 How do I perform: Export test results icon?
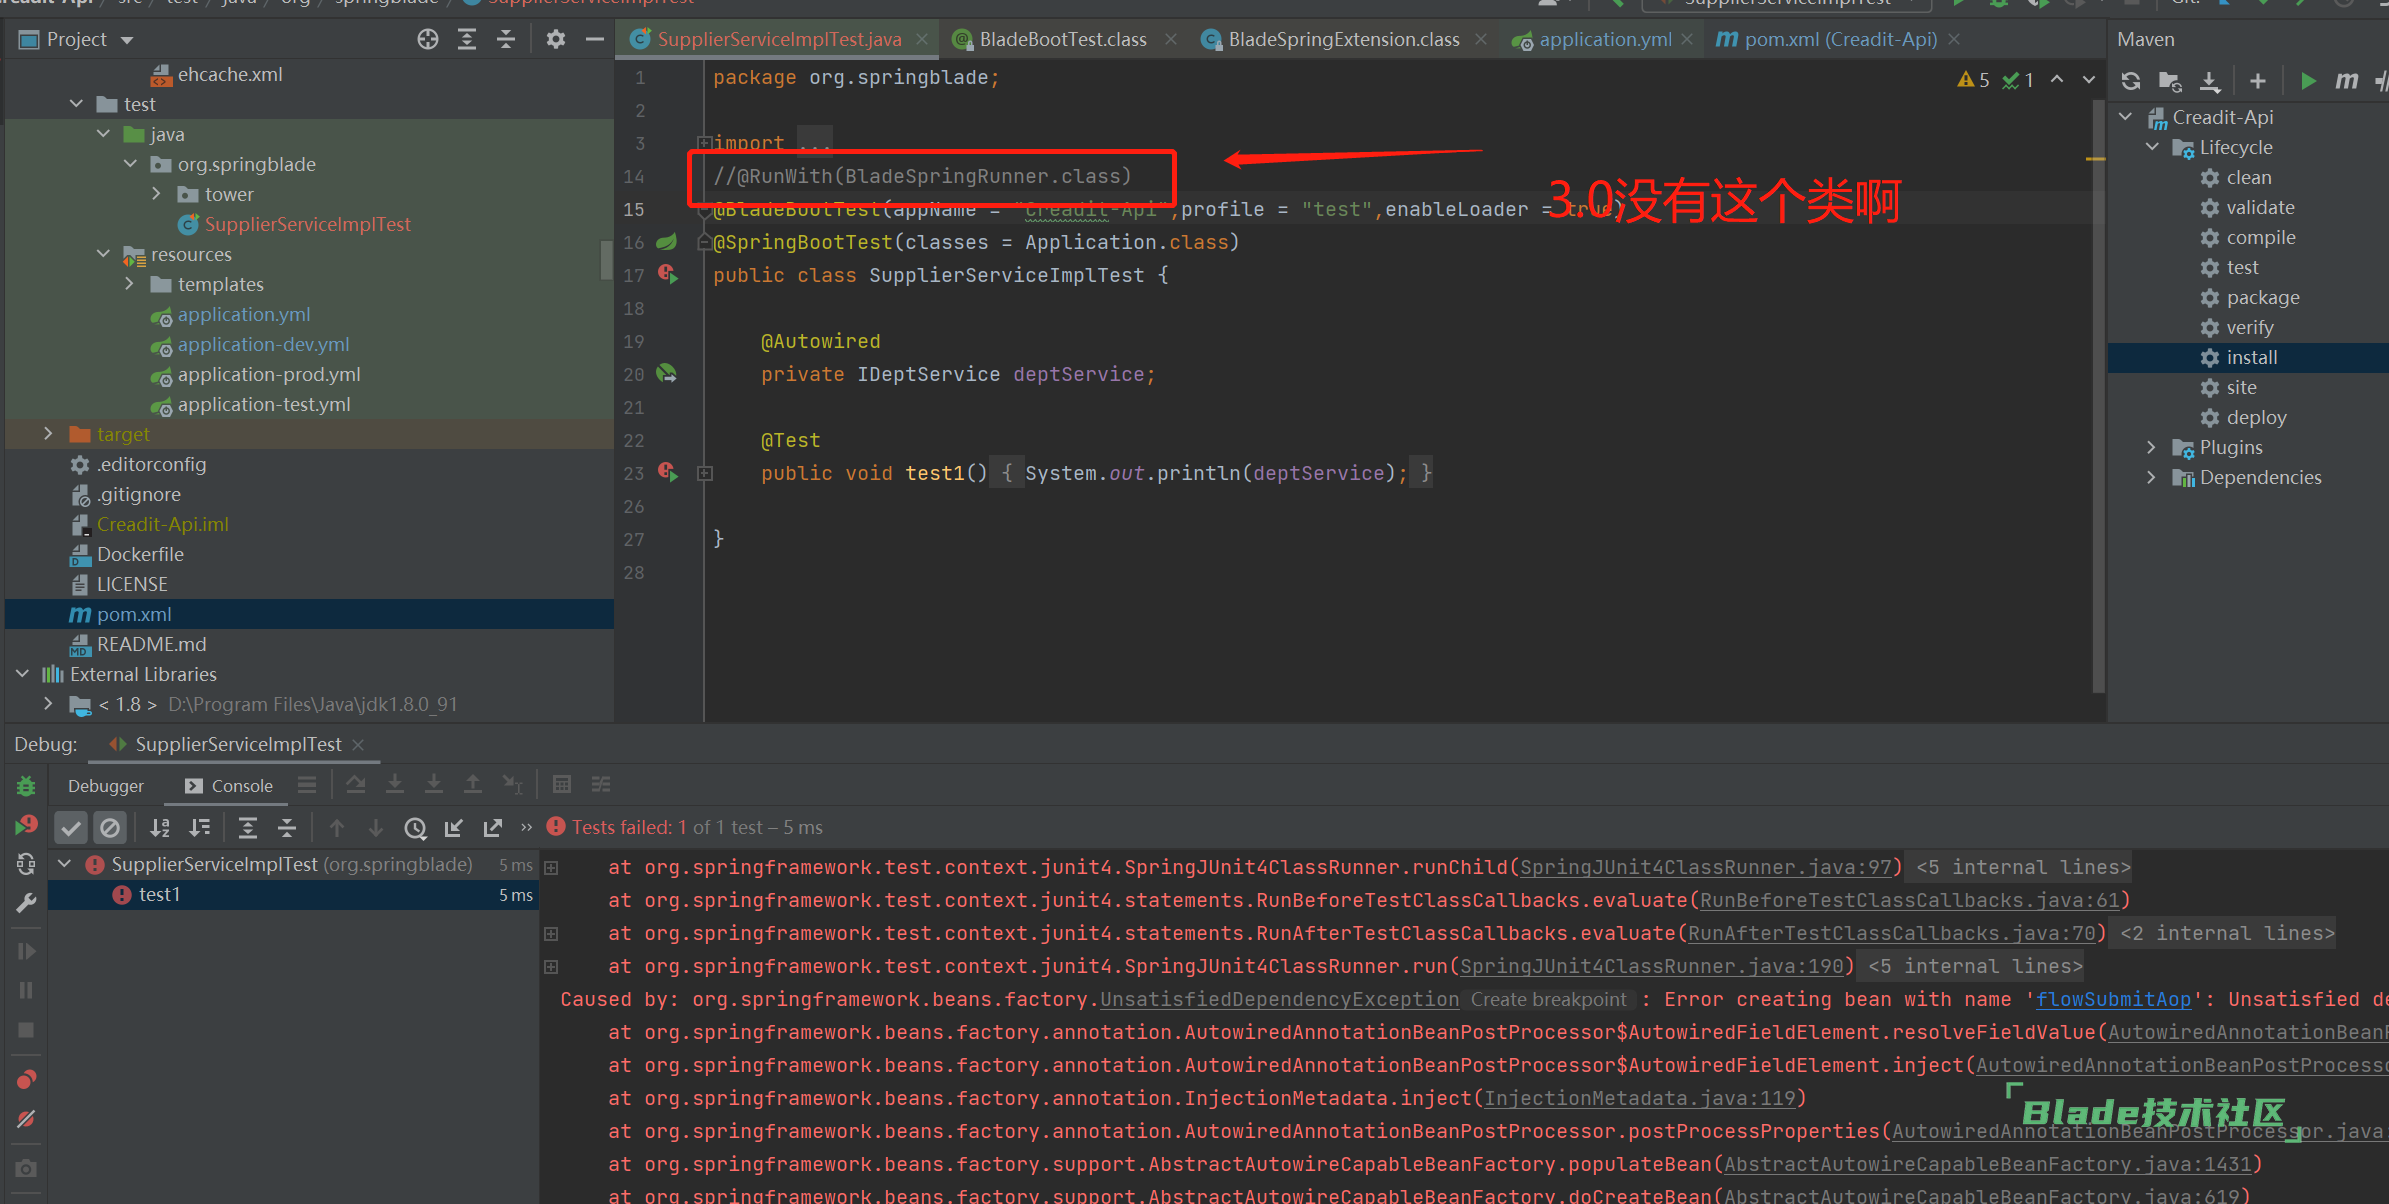coord(493,827)
